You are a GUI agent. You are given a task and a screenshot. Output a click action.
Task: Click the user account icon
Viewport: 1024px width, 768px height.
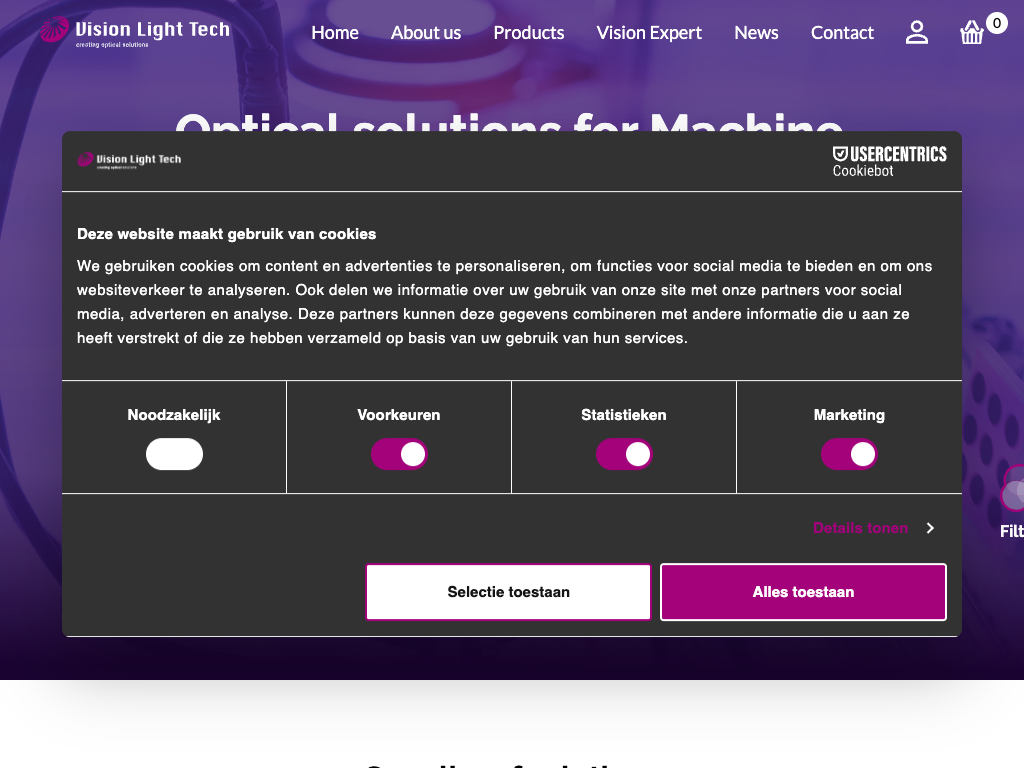[916, 33]
